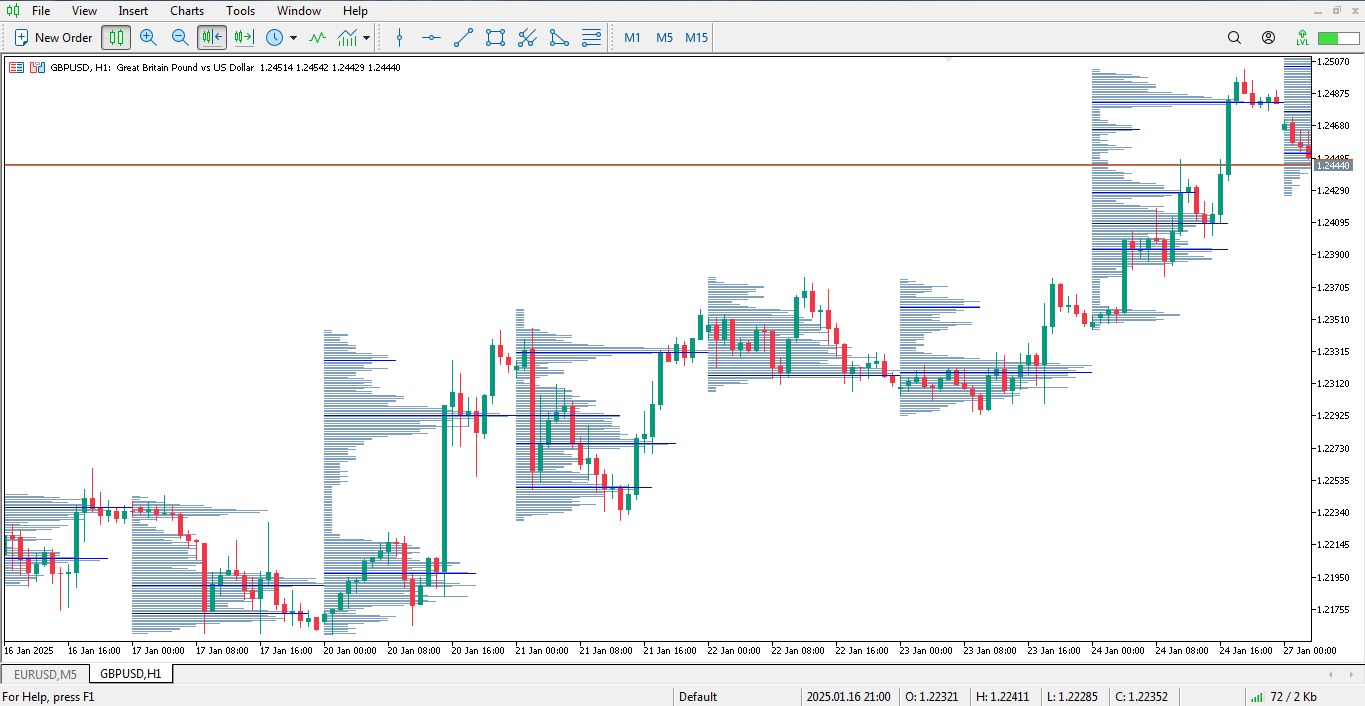This screenshot has width=1365, height=706.
Task: Open the search magnifier in toolbar
Action: coord(1234,38)
